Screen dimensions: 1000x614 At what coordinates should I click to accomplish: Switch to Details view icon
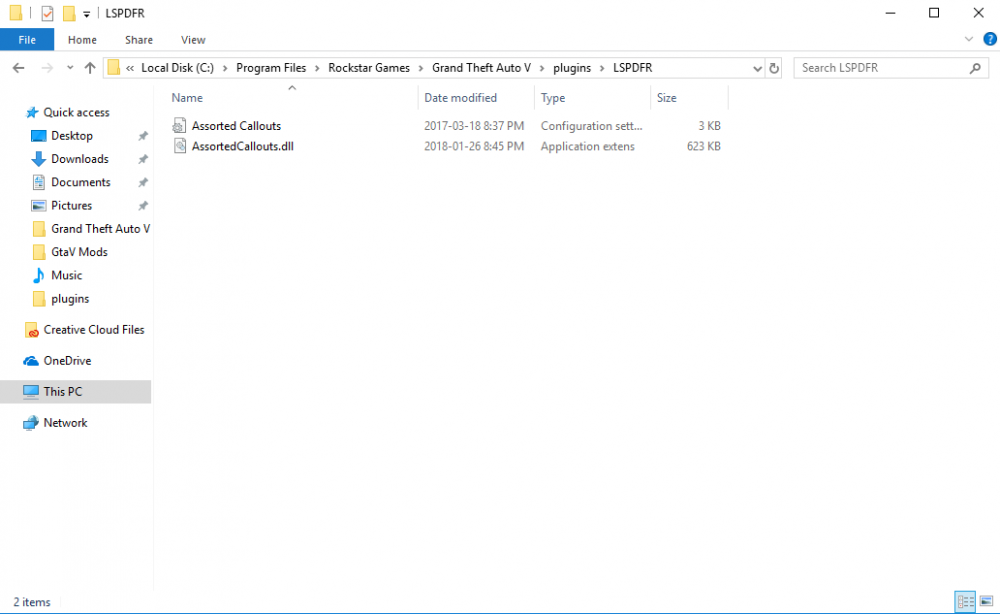(x=965, y=601)
